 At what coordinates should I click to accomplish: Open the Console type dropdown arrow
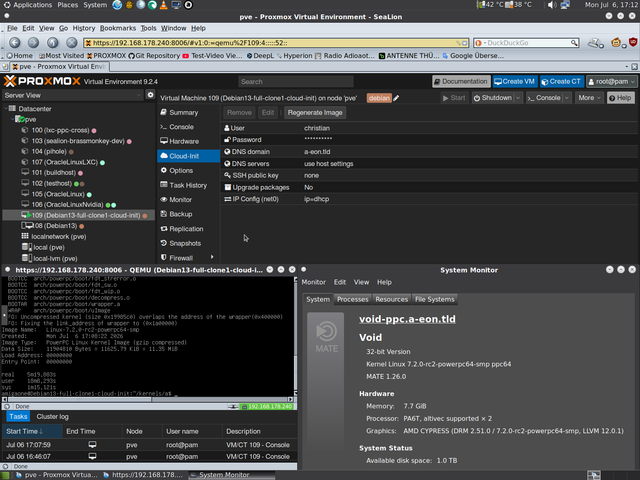tap(567, 98)
